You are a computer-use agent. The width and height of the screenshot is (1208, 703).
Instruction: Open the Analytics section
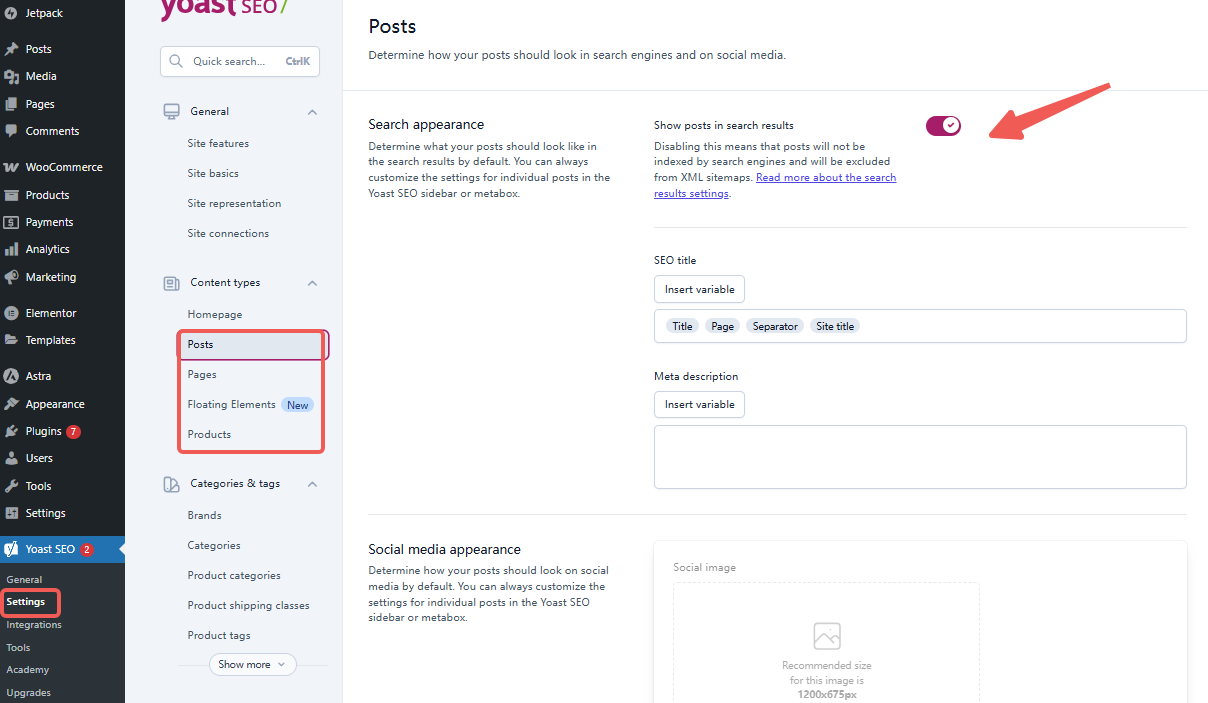pyautogui.click(x=47, y=249)
